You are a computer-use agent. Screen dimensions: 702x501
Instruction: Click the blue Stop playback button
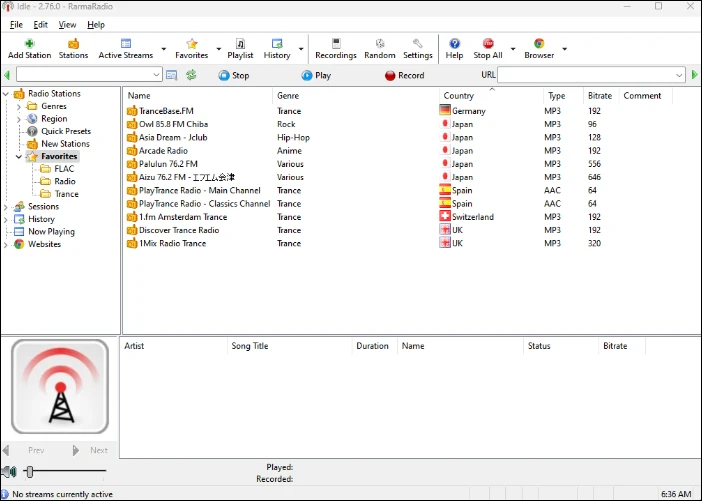click(x=234, y=75)
